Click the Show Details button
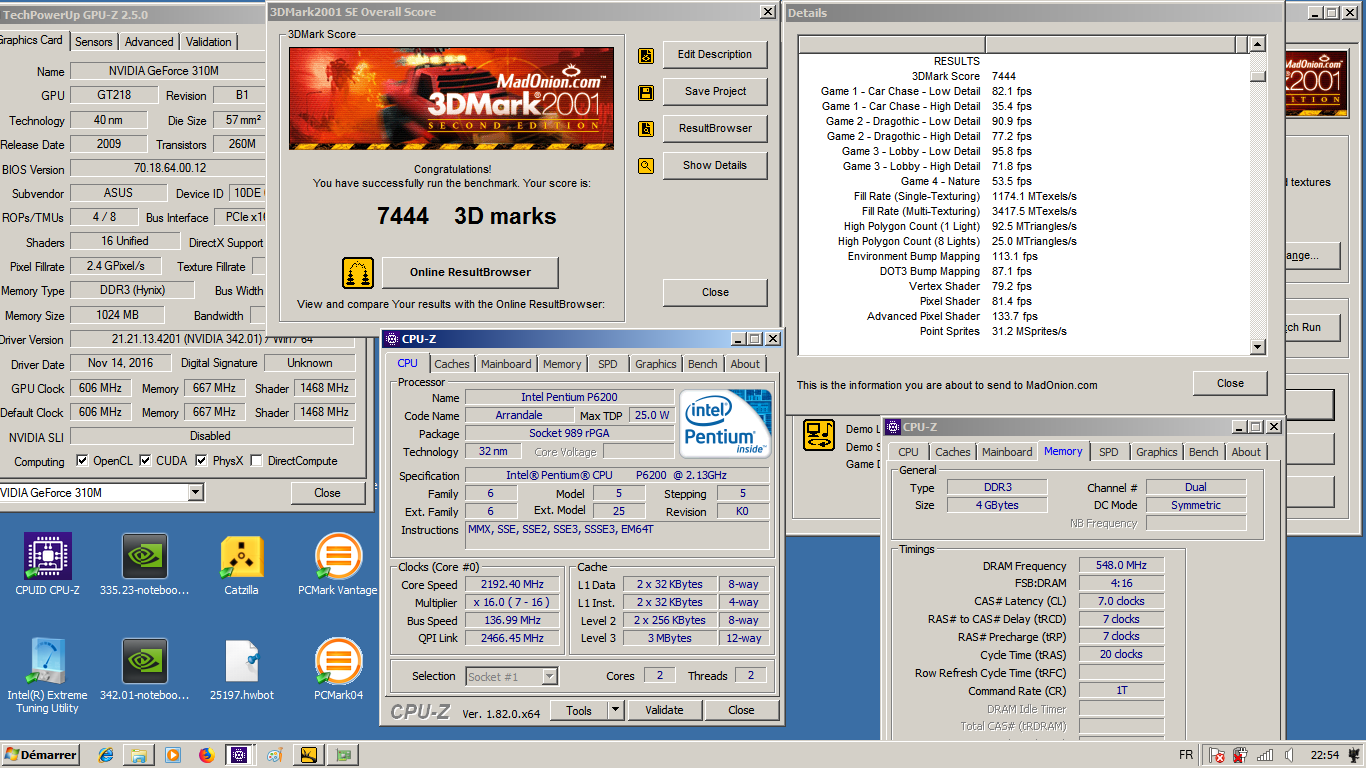The width and height of the screenshot is (1366, 768). pyautogui.click(x=715, y=166)
